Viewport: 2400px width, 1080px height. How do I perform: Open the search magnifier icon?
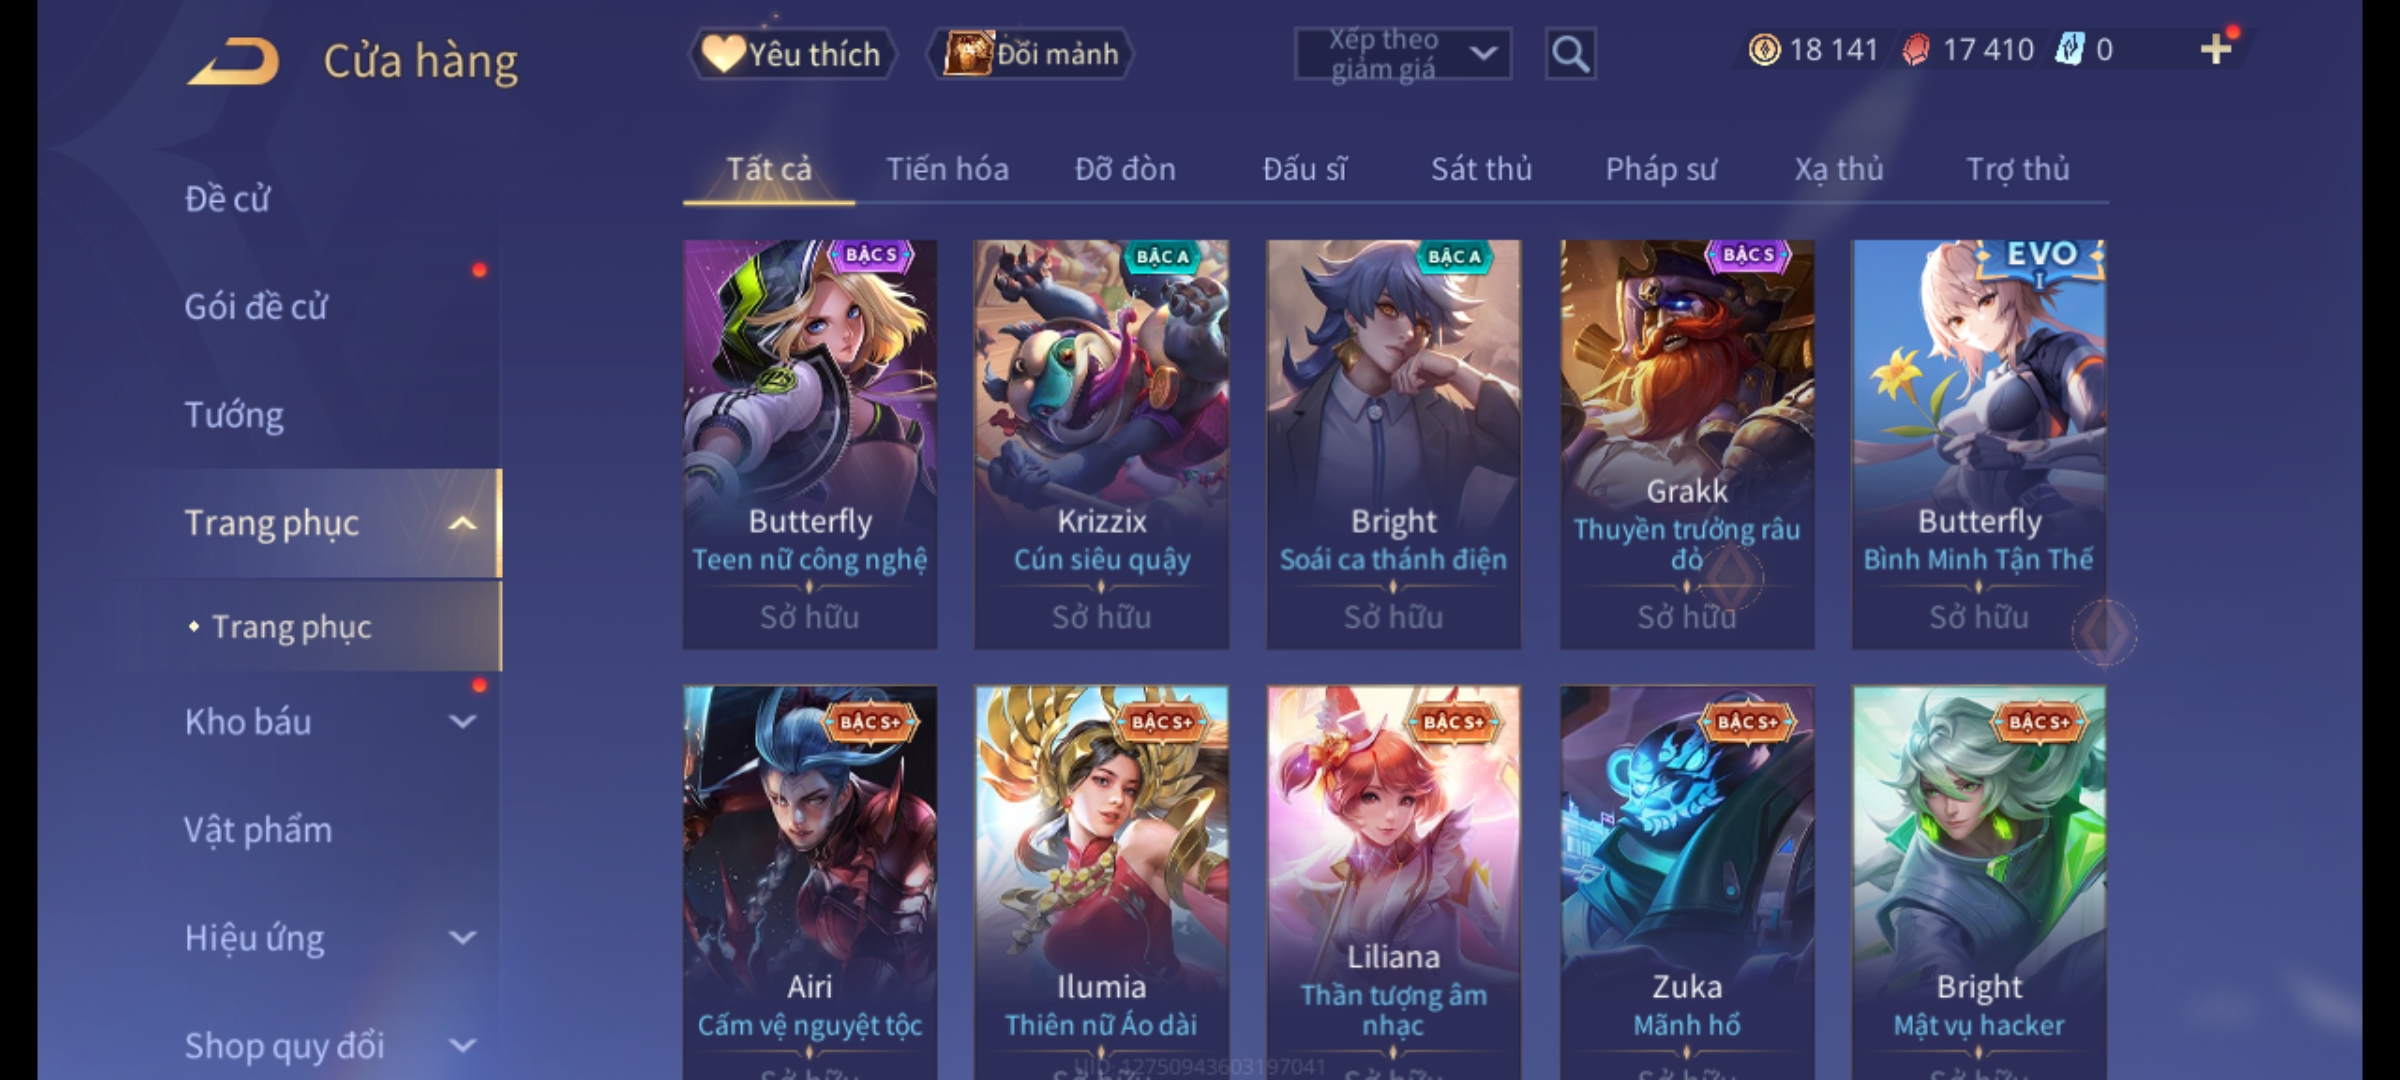pos(1570,54)
